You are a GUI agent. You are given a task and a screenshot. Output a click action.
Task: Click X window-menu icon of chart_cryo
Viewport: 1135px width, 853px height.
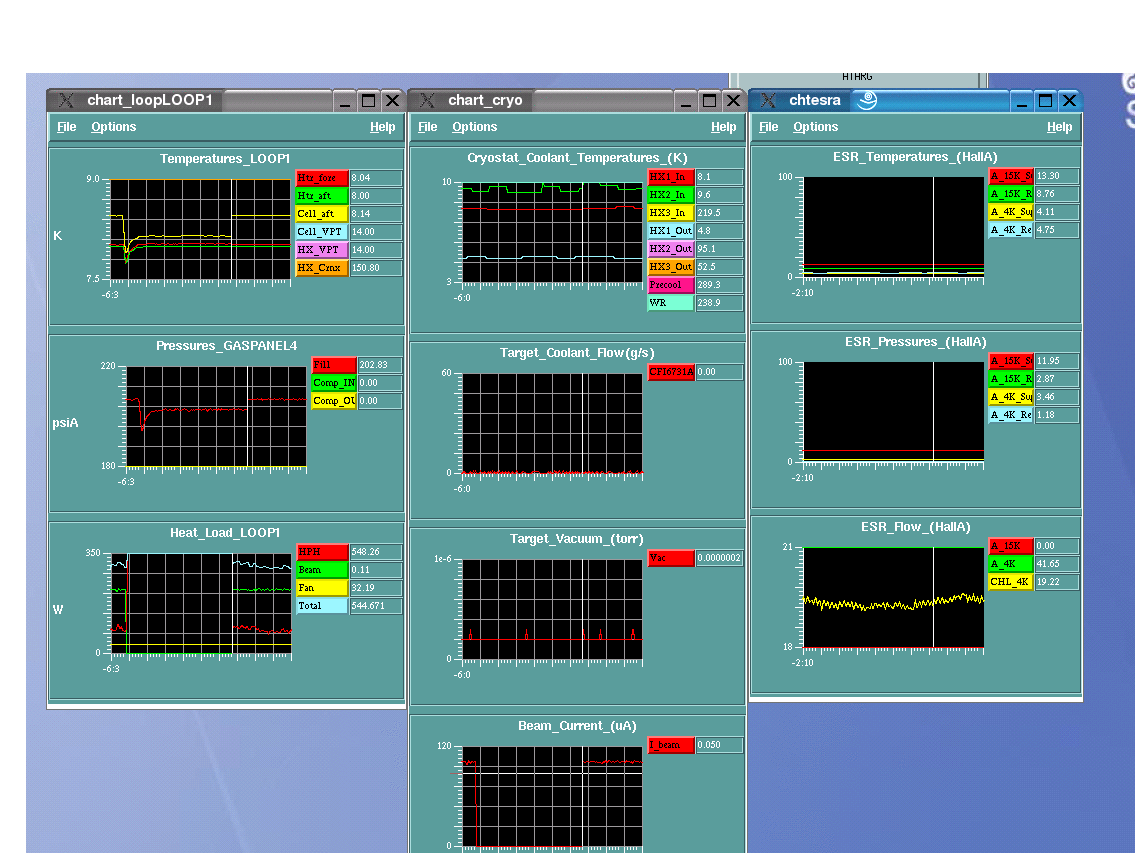(427, 100)
